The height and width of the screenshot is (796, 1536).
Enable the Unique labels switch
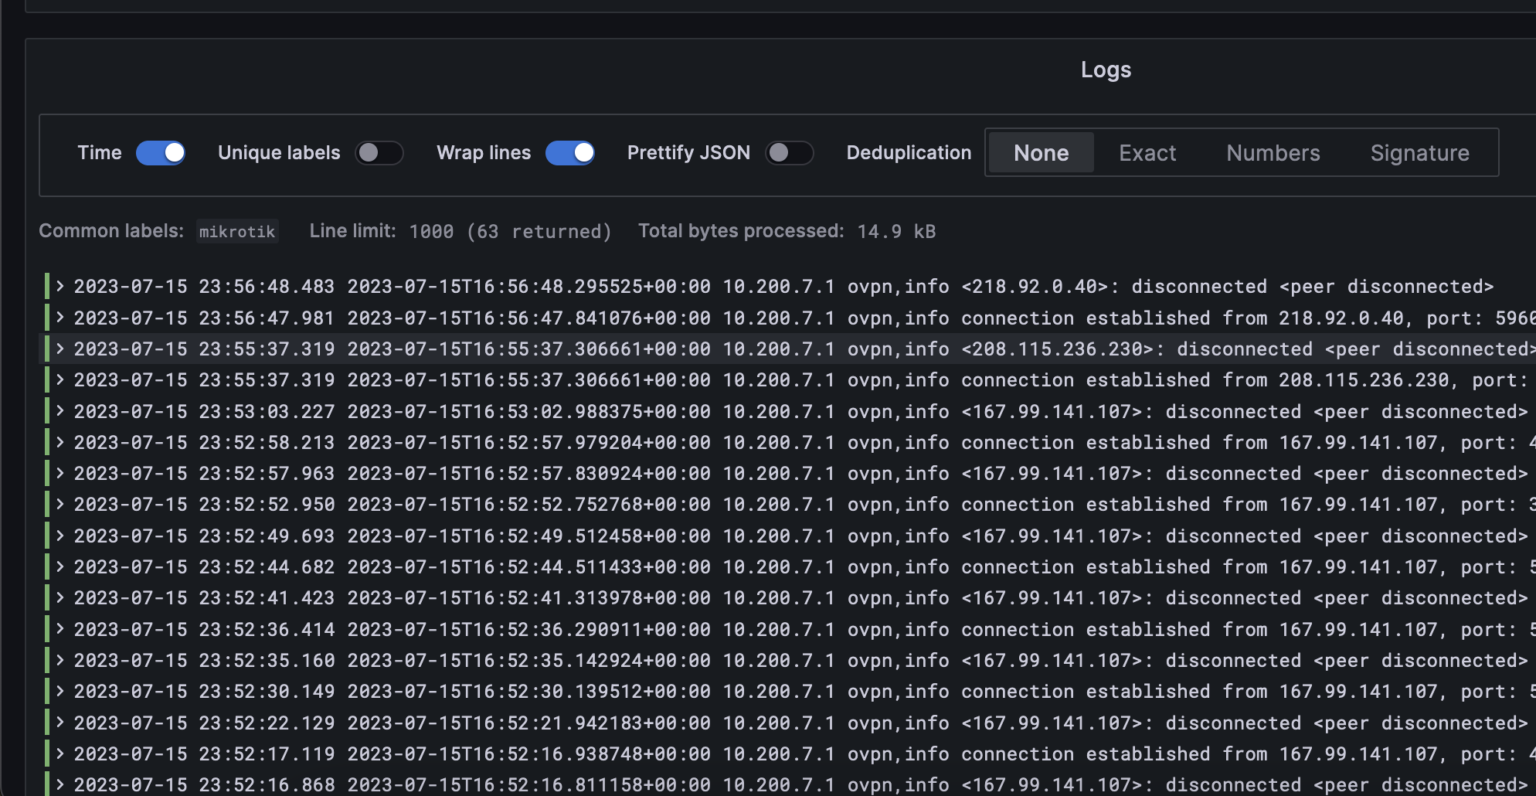pyautogui.click(x=379, y=152)
